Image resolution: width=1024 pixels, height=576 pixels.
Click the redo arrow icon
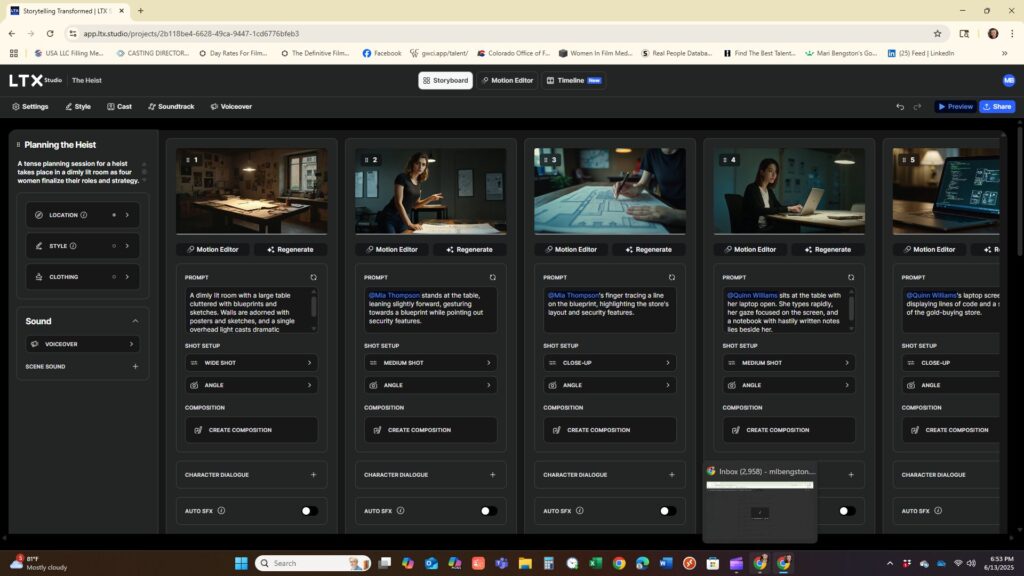click(x=918, y=107)
